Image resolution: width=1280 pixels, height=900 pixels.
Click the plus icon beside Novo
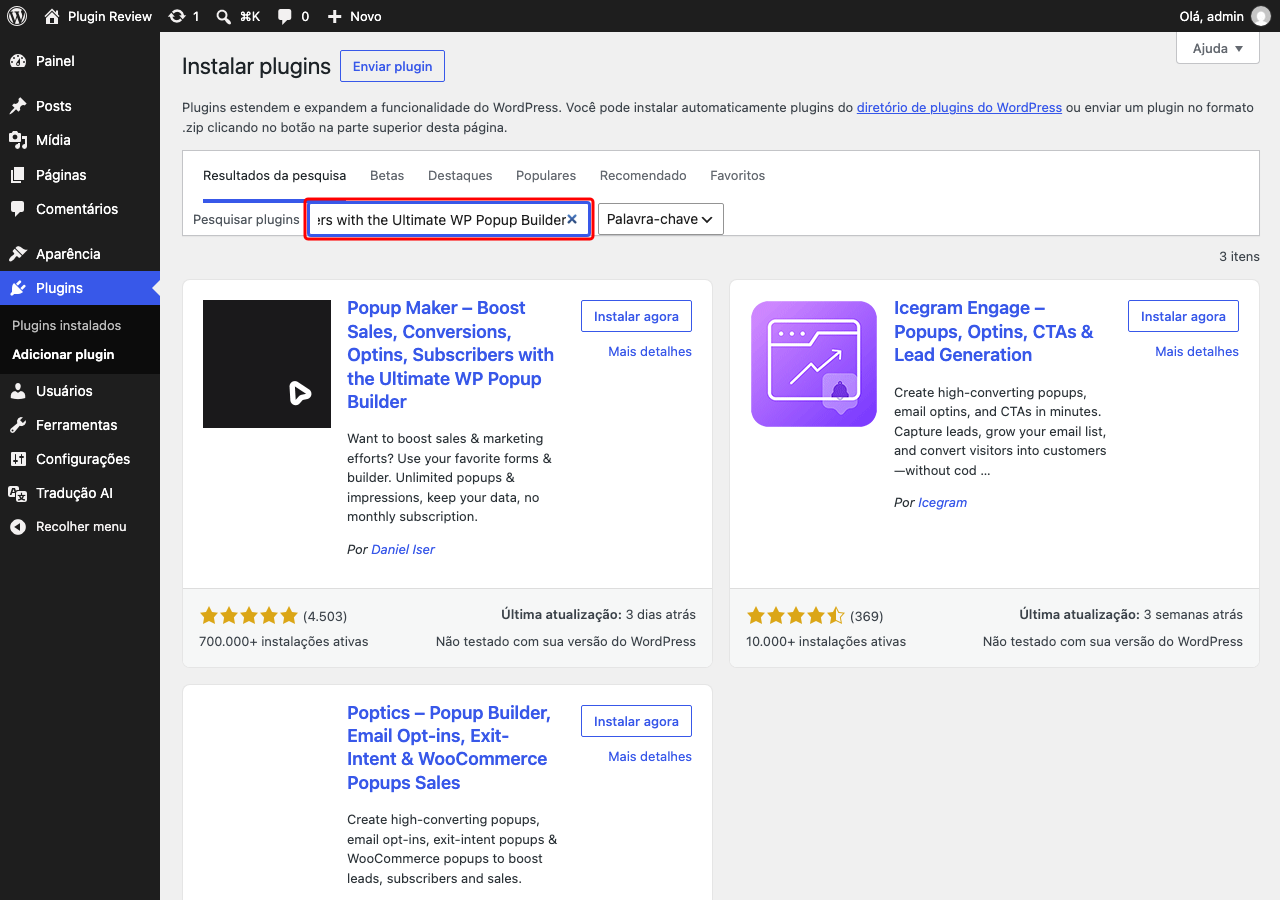[335, 16]
